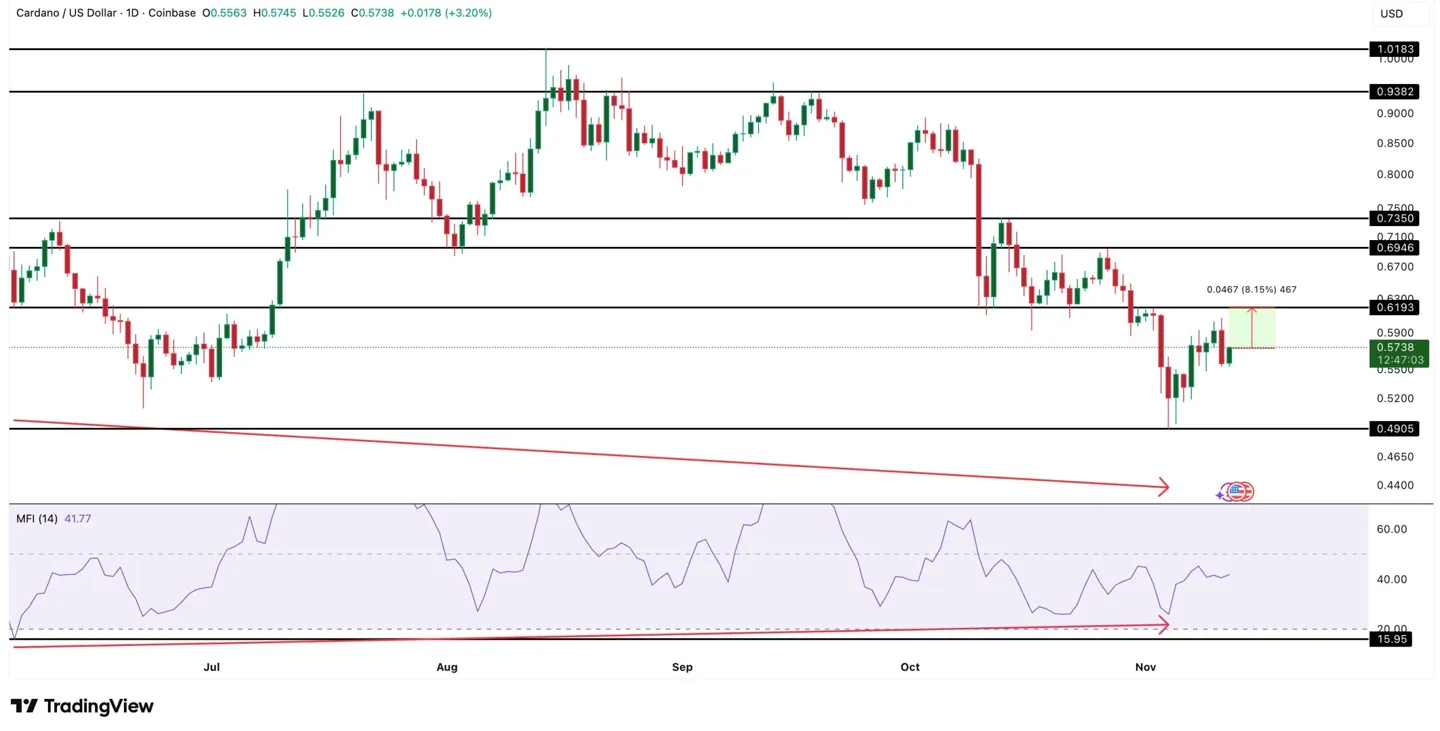Screen dimensions: 1440x731
Task: Click the MFI value 41.77
Action: (79, 518)
